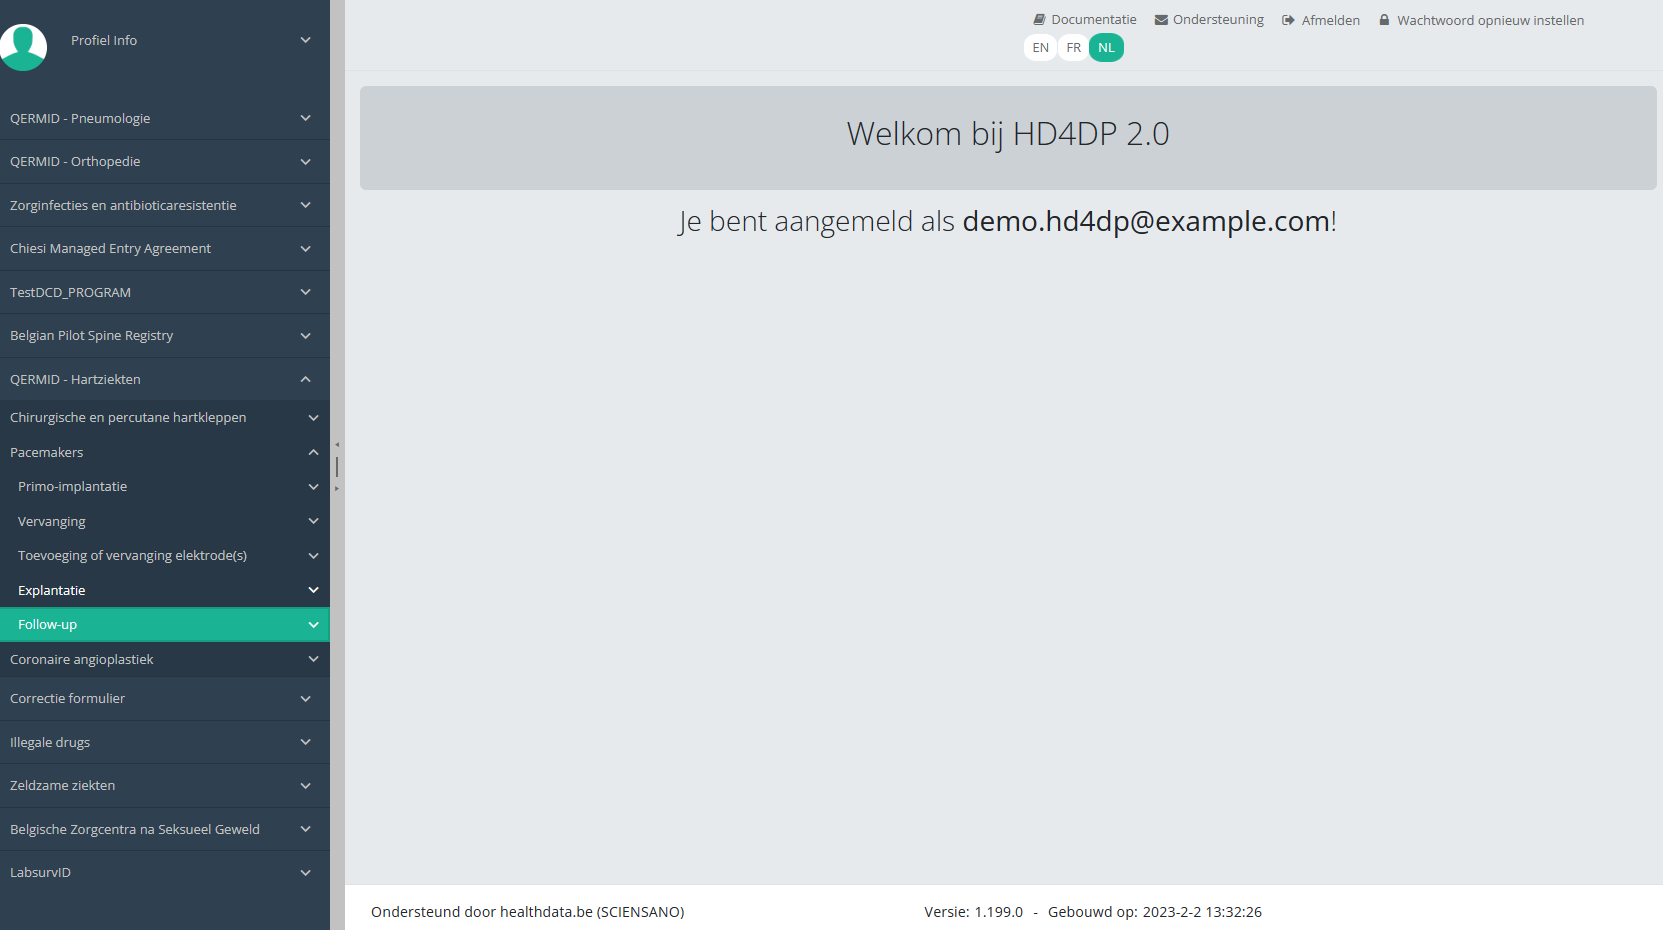
Task: Open the Follow-up menu item
Action: tap(48, 624)
